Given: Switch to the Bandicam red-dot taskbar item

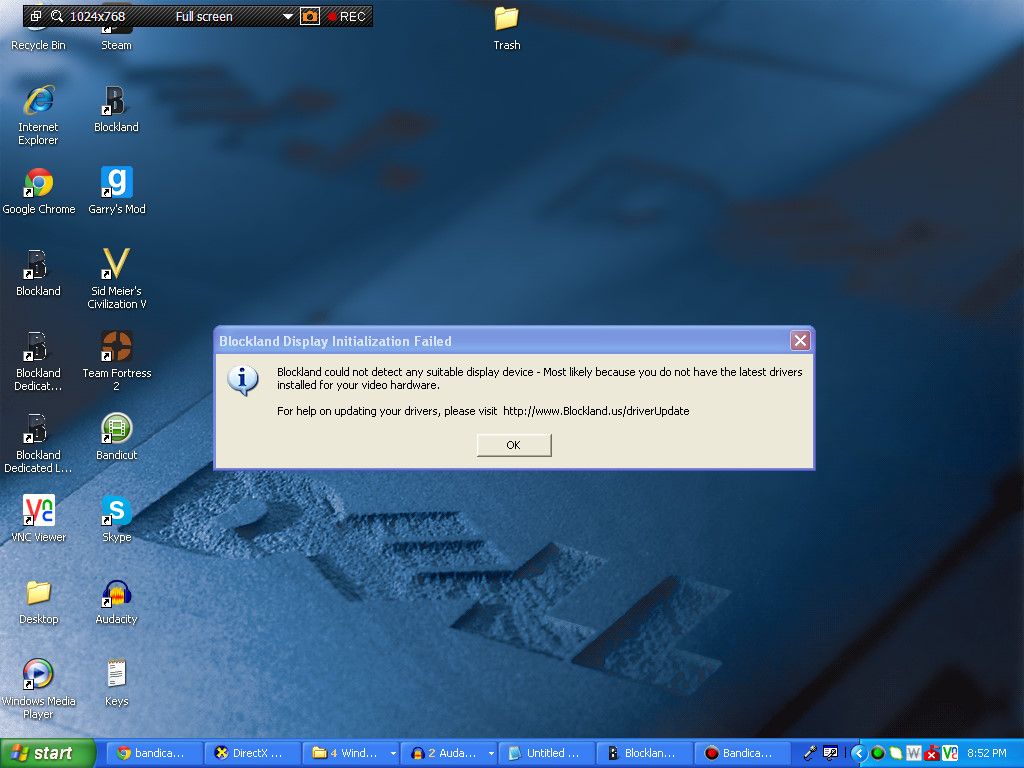Looking at the screenshot, I should [743, 753].
